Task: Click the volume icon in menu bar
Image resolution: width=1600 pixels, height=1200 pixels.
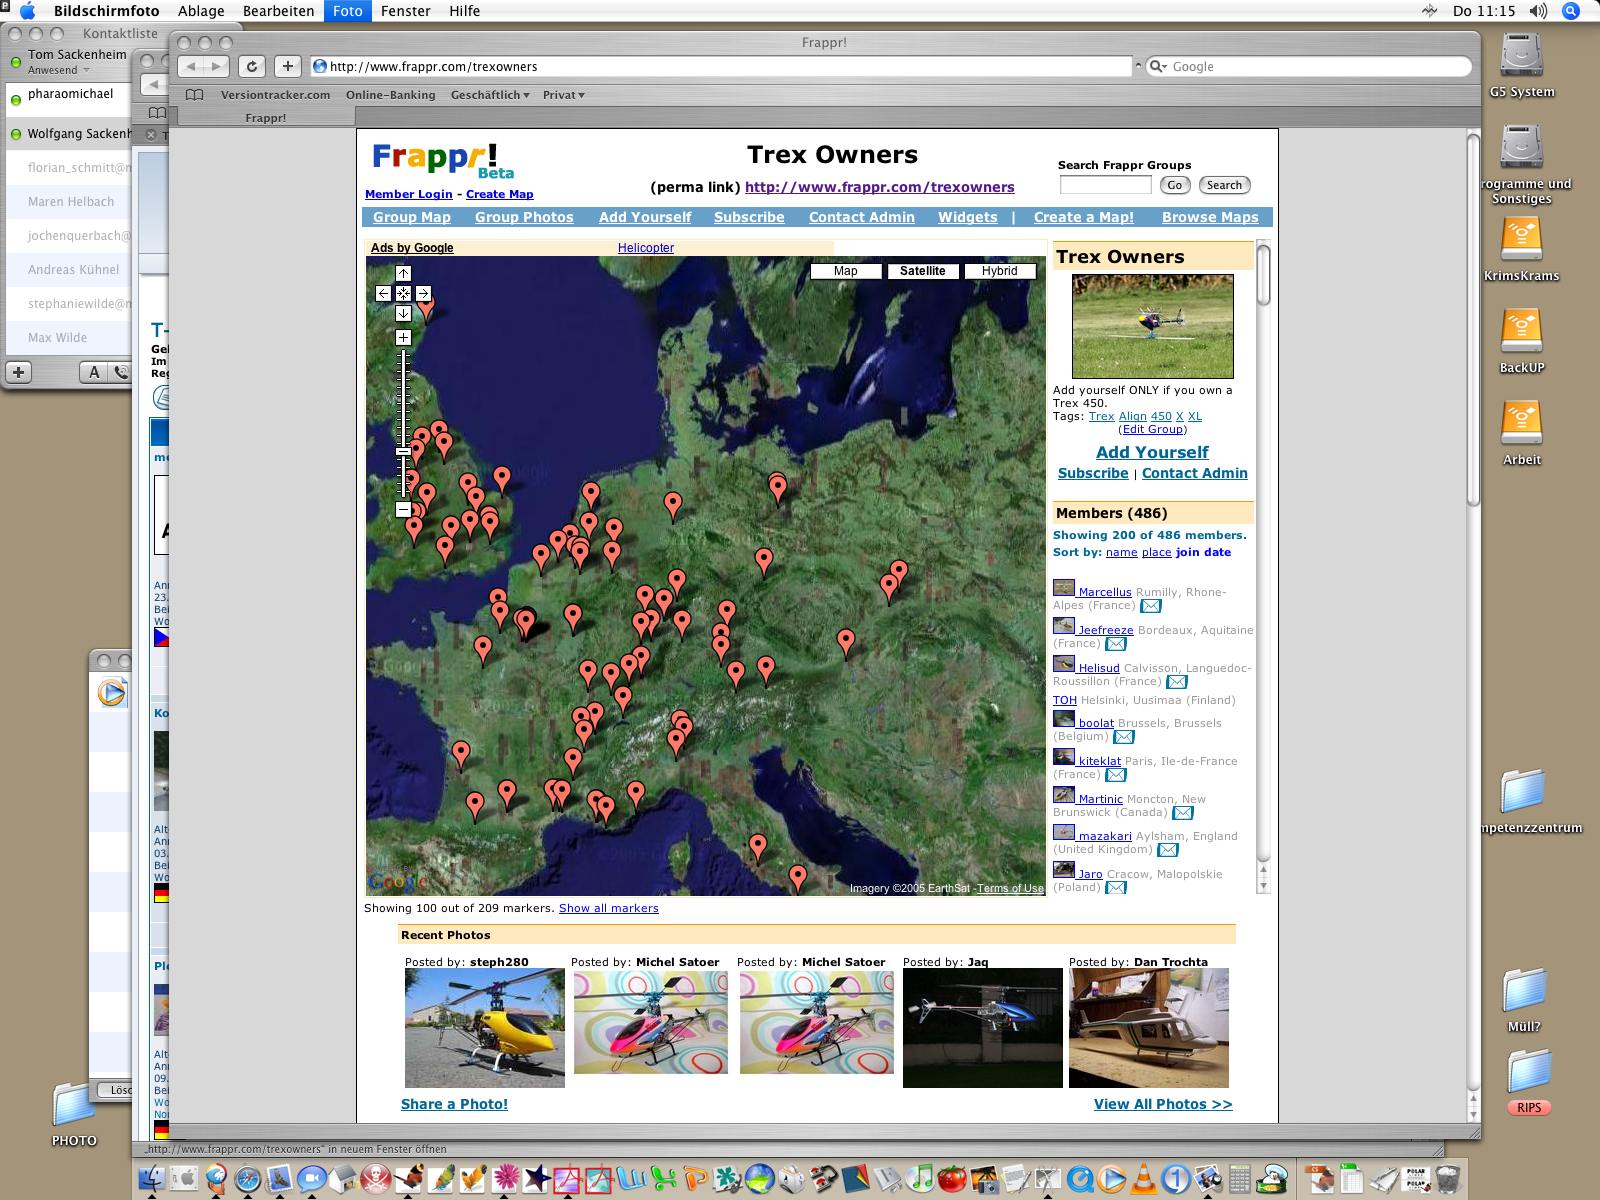Action: coord(1538,11)
